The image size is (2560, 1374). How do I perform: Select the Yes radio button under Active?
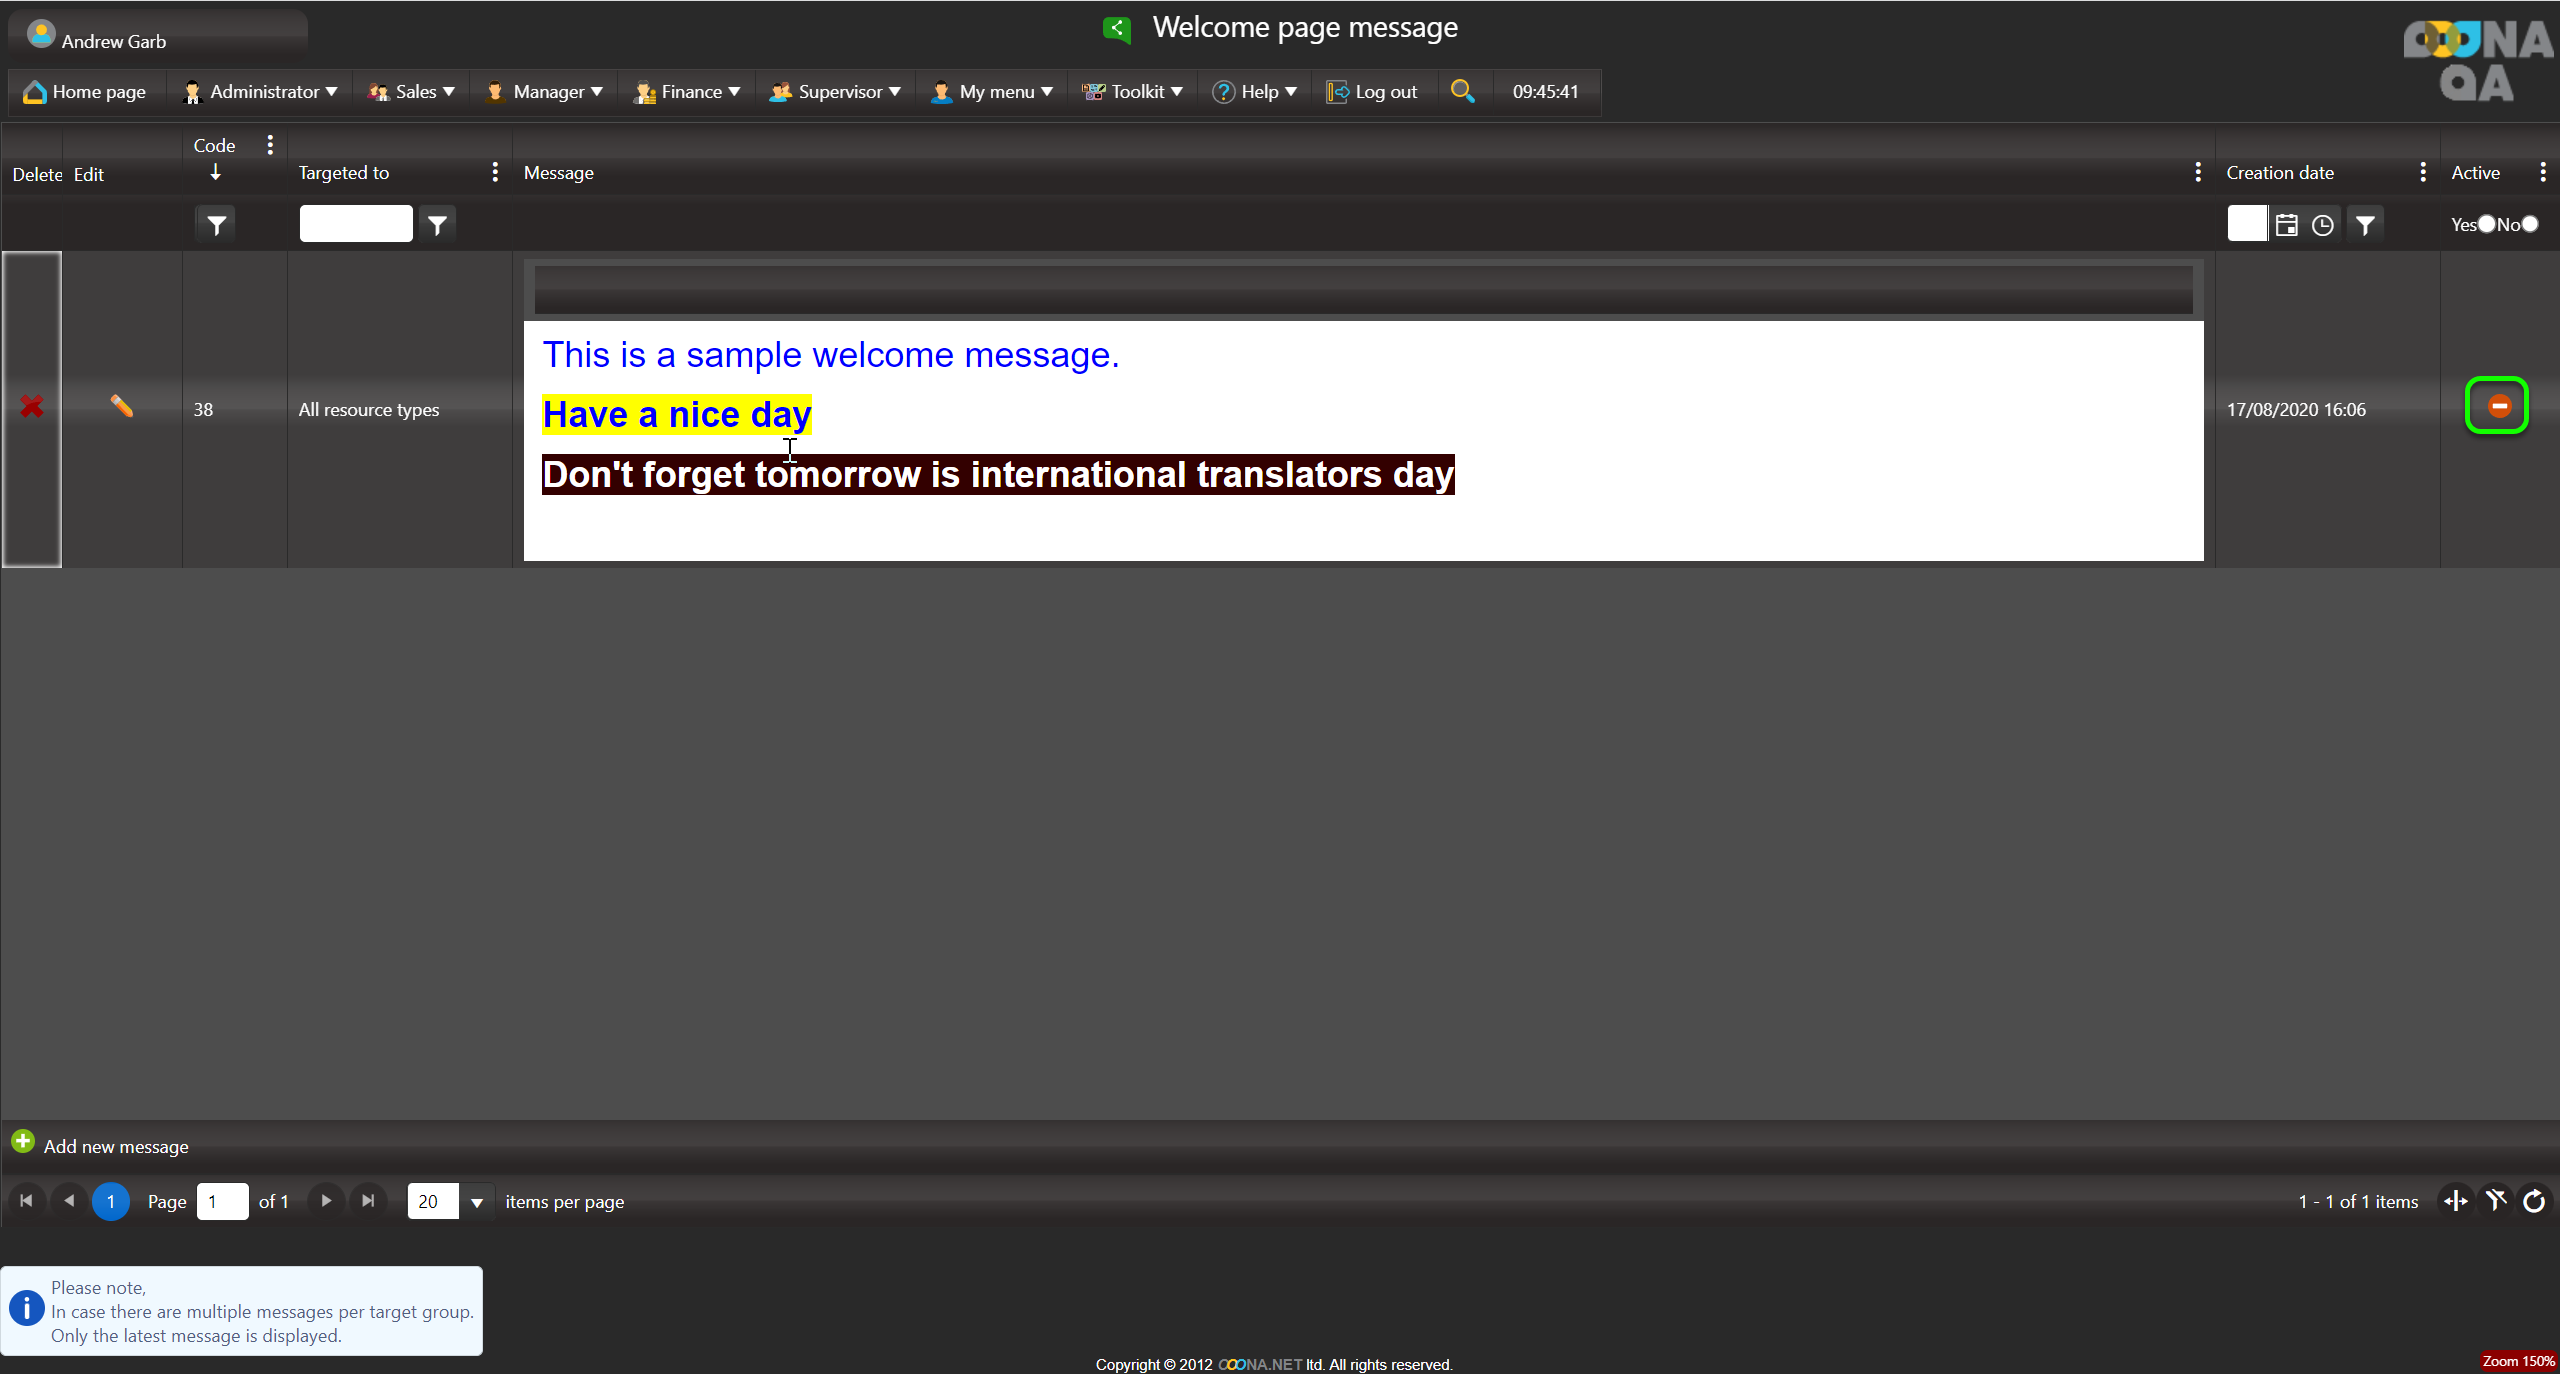pos(2486,224)
